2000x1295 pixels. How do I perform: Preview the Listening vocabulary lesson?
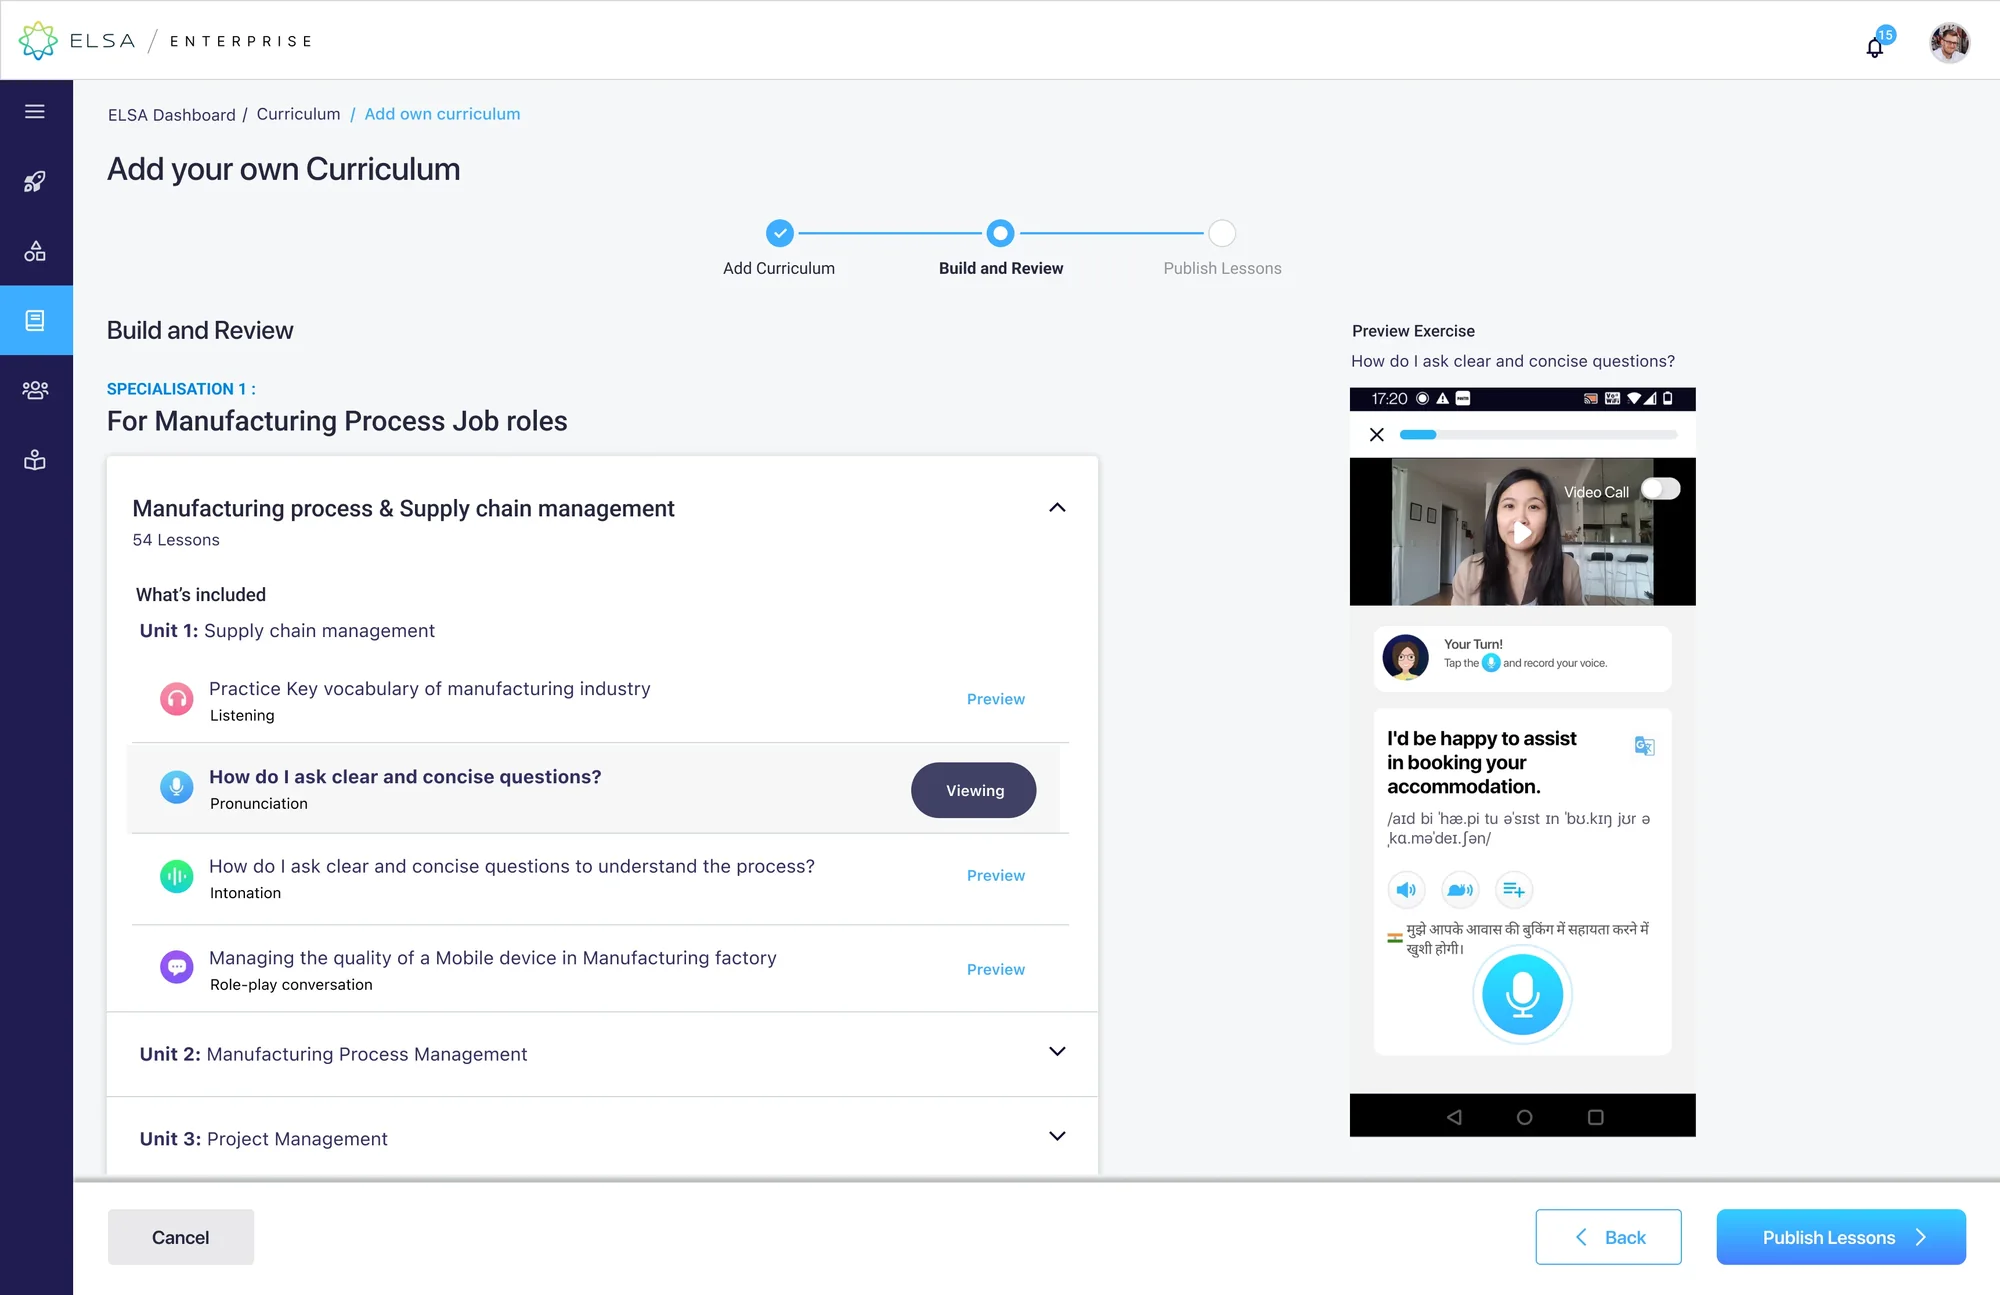(996, 699)
